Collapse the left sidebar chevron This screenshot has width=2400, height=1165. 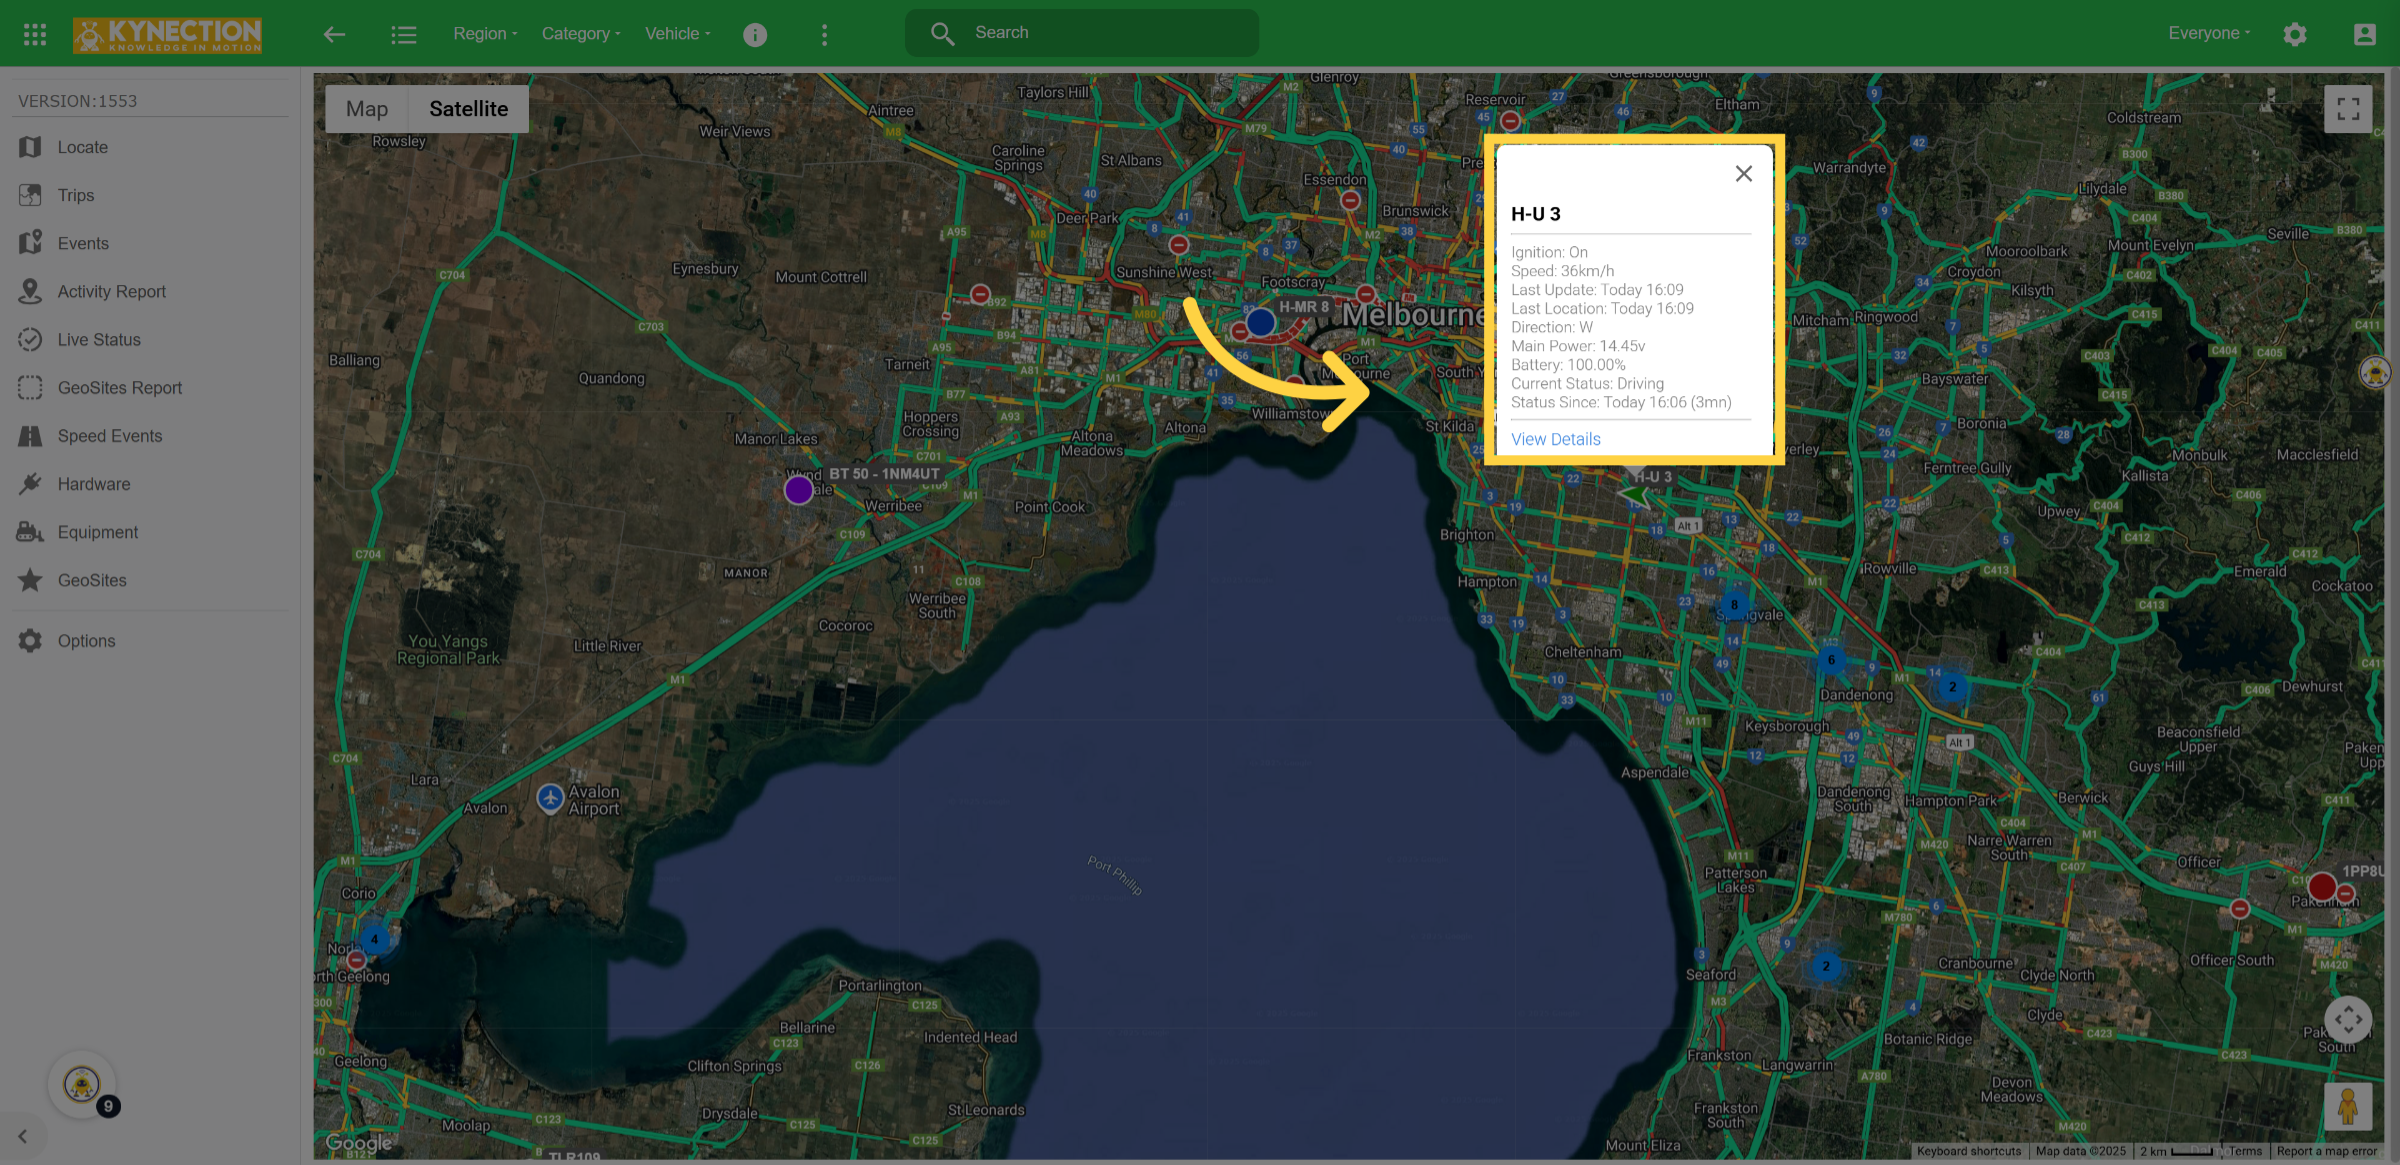(x=22, y=1136)
